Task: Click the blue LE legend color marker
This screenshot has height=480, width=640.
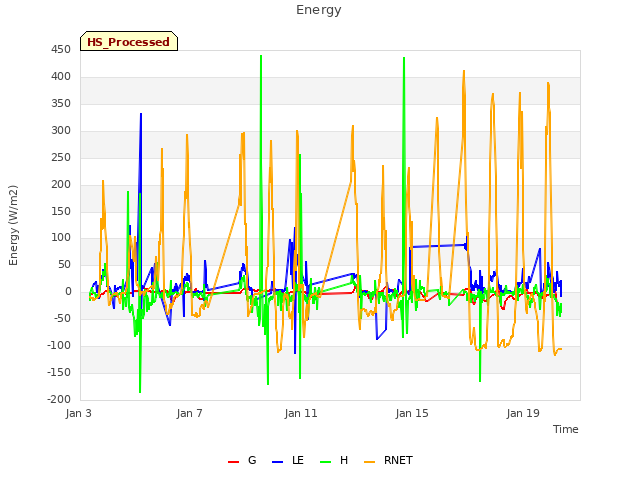Action: point(277,462)
